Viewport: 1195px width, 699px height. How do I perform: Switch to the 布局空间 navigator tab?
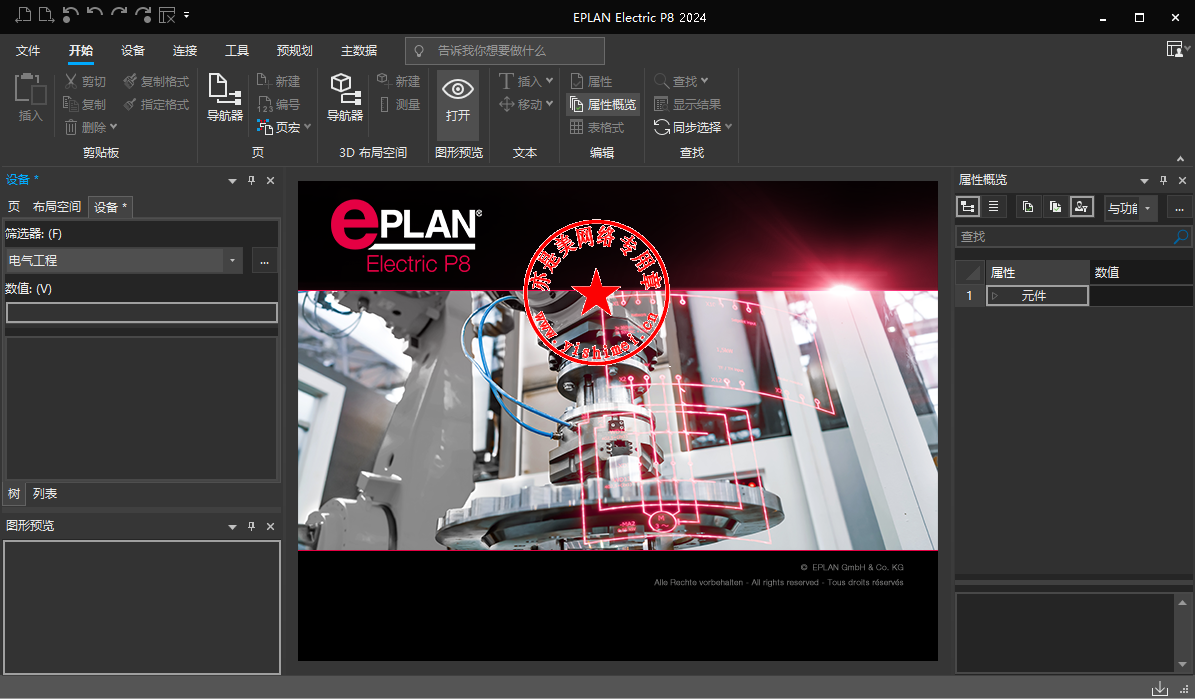point(57,207)
